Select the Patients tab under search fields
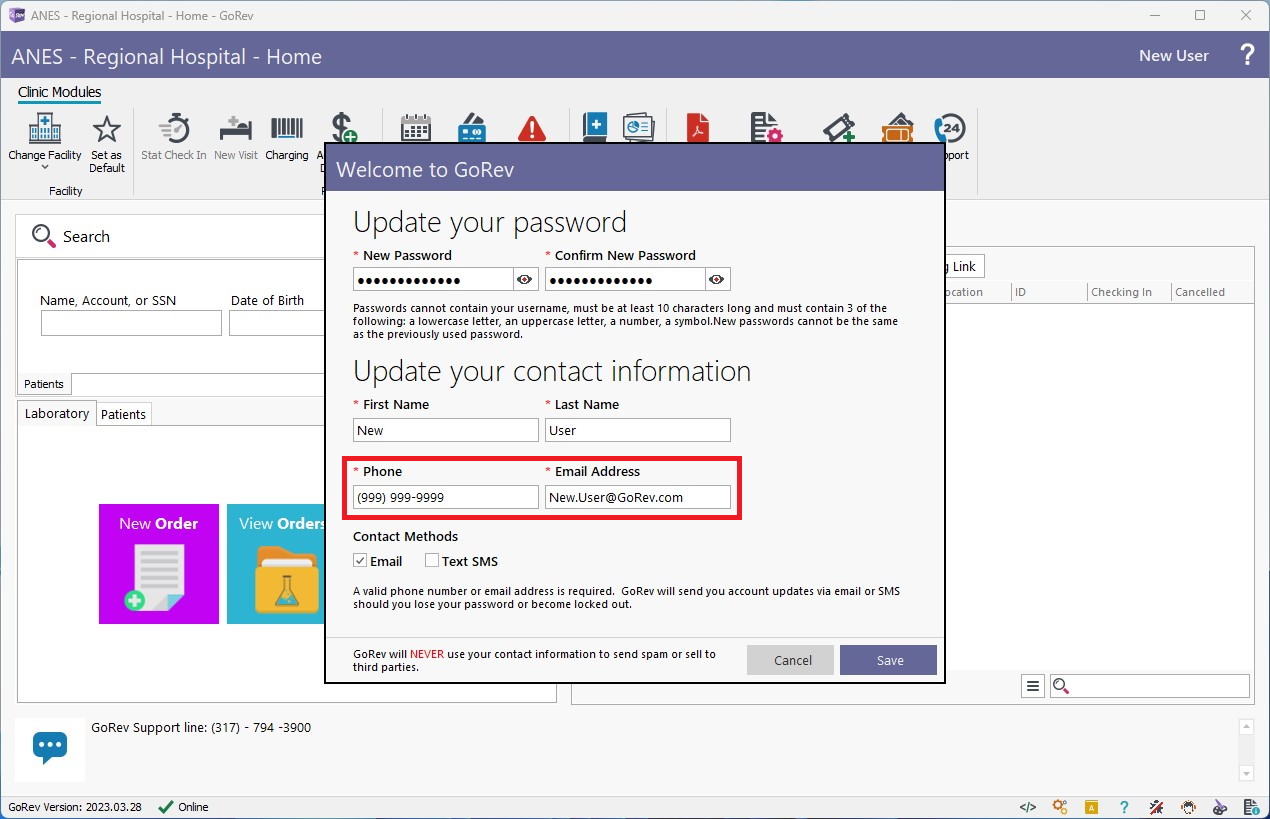The width and height of the screenshot is (1270, 819). tap(44, 384)
